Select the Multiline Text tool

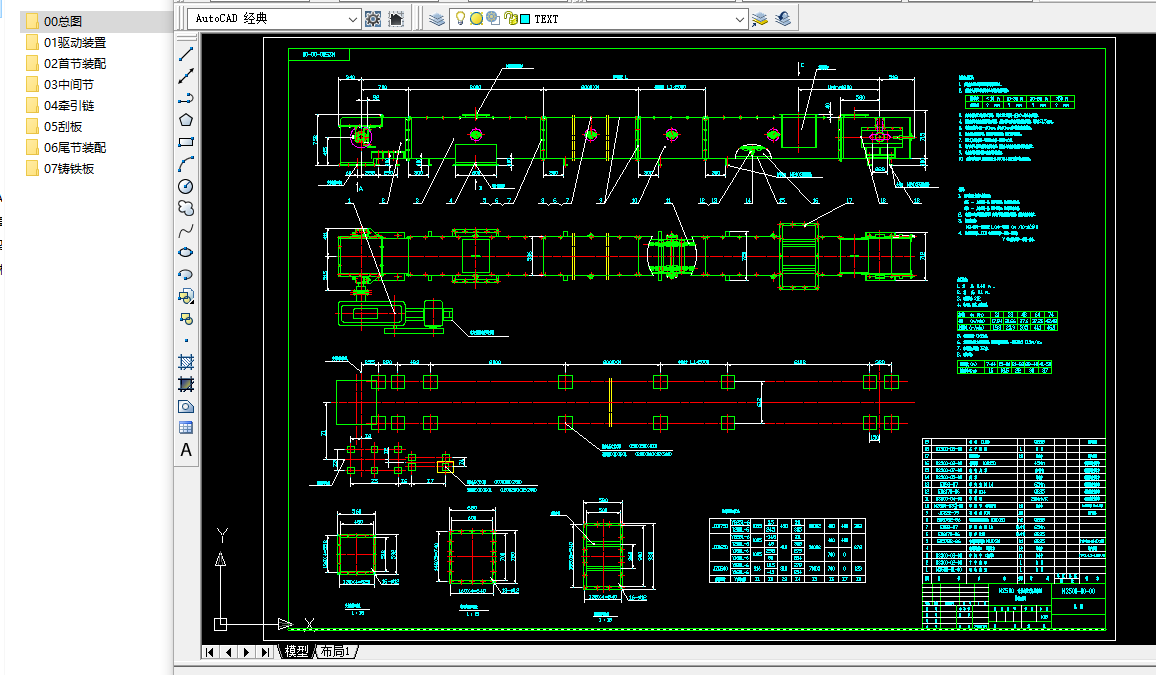[186, 450]
